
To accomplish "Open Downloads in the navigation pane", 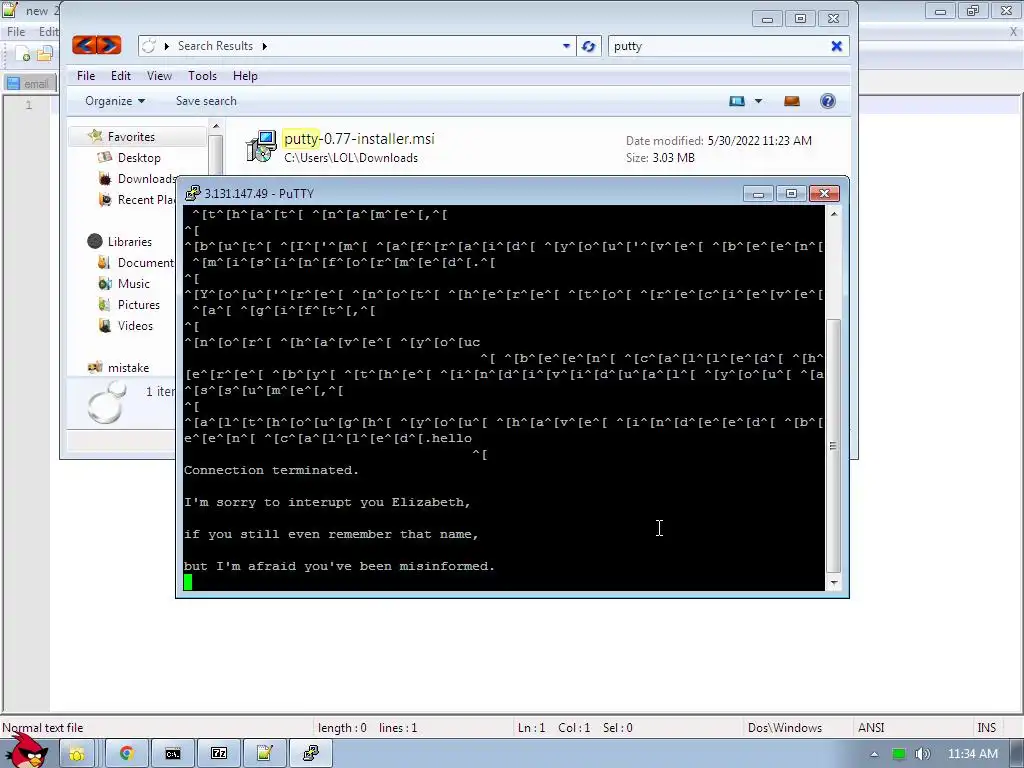I will point(145,178).
